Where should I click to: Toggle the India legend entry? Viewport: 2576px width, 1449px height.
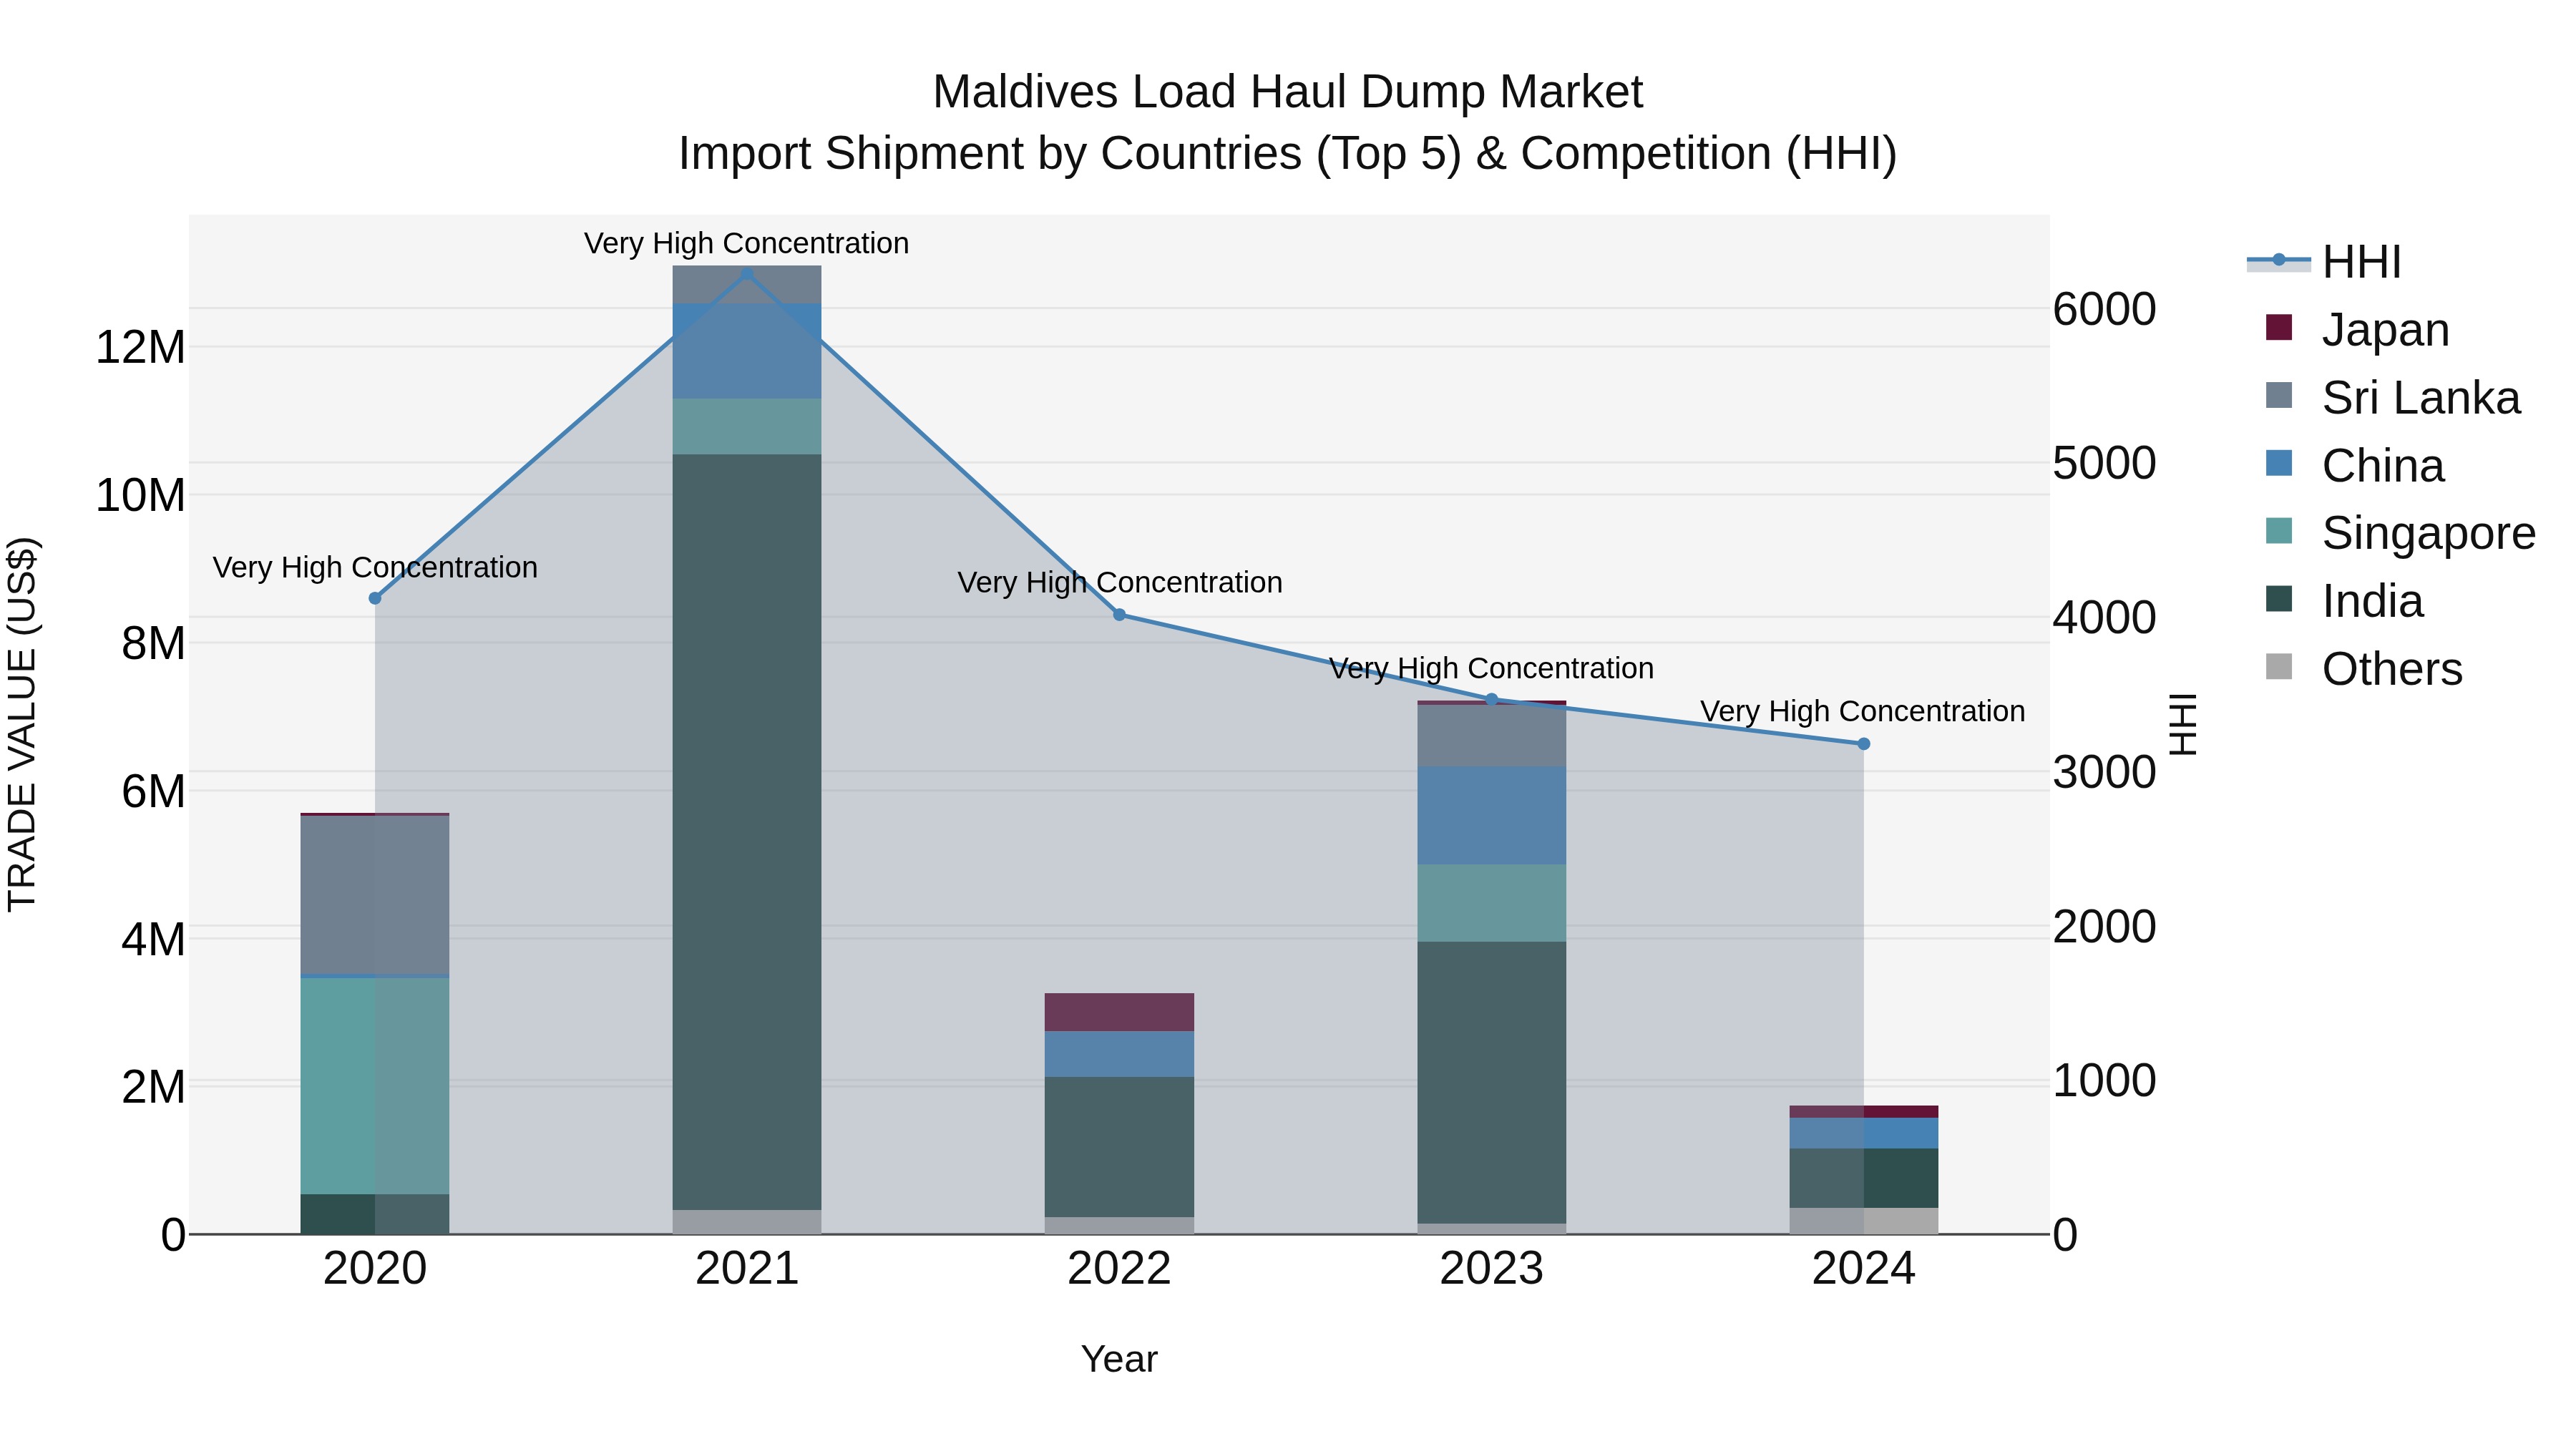(2344, 600)
